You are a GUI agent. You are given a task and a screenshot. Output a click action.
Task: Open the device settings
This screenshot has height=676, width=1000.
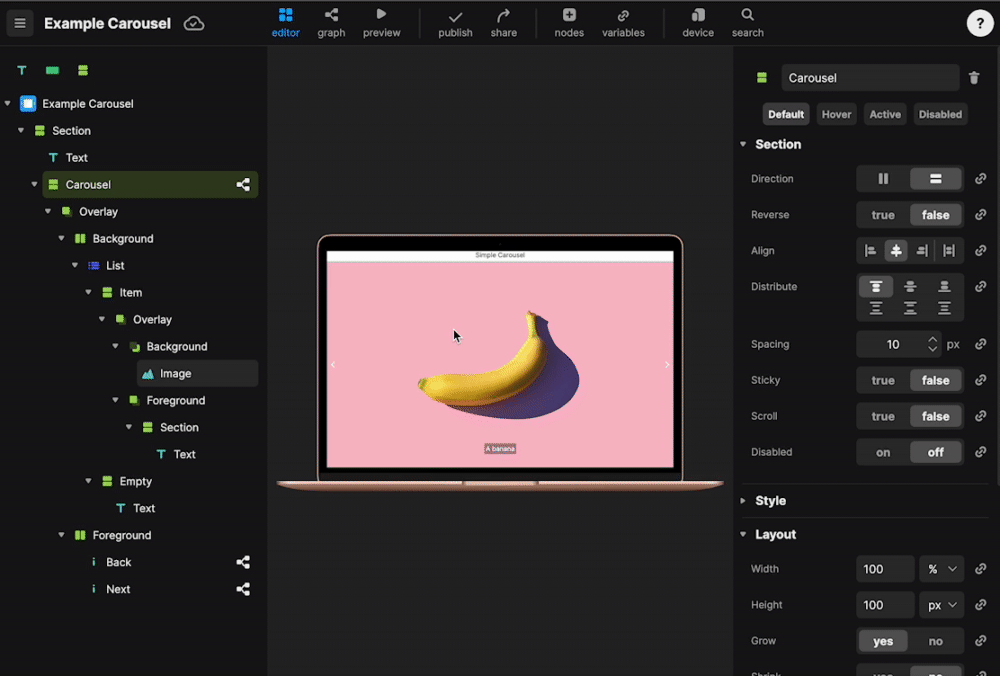pos(697,22)
